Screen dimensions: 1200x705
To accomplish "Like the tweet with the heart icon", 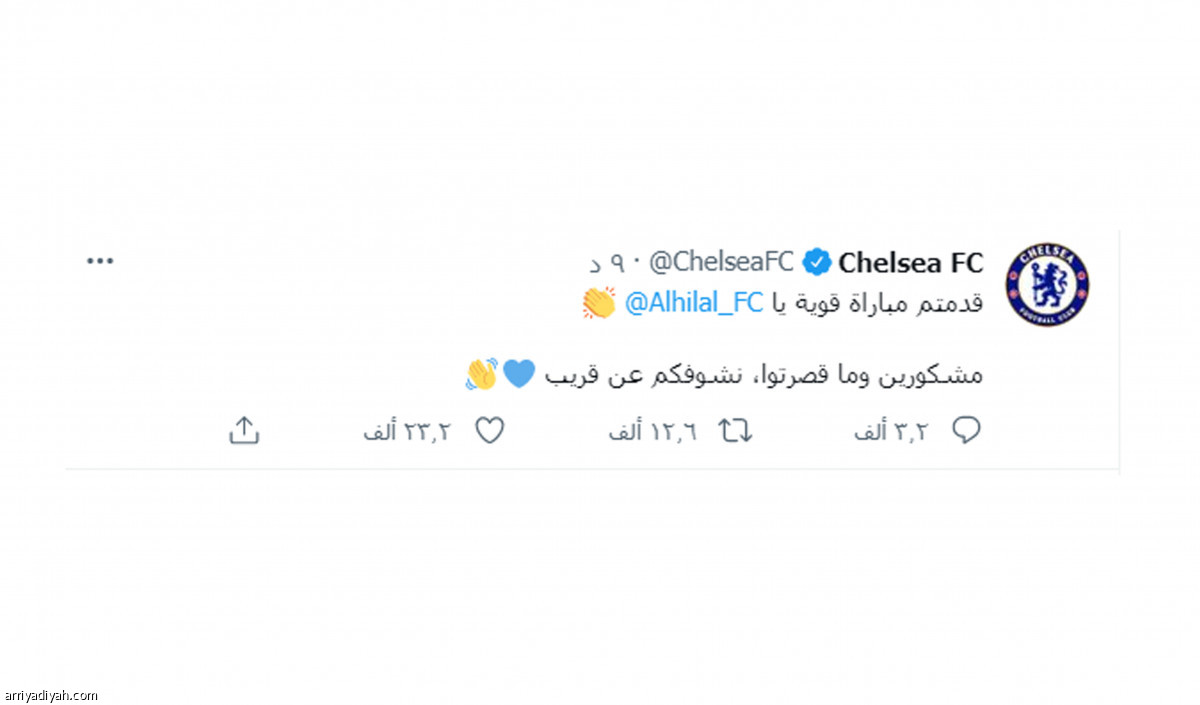I will pyautogui.click(x=488, y=431).
